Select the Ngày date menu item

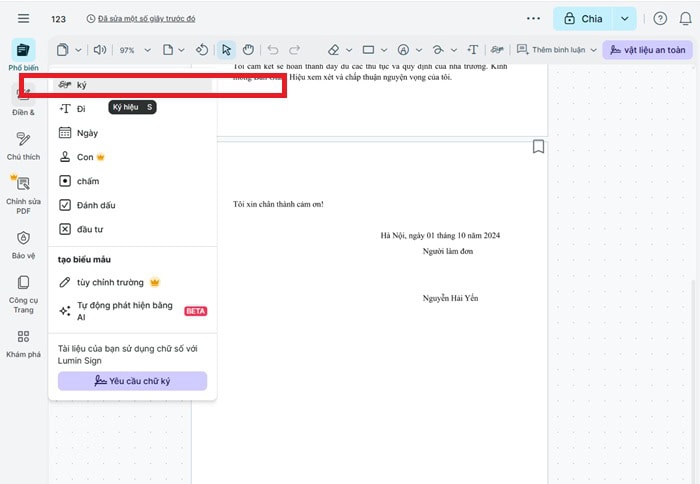click(87, 132)
